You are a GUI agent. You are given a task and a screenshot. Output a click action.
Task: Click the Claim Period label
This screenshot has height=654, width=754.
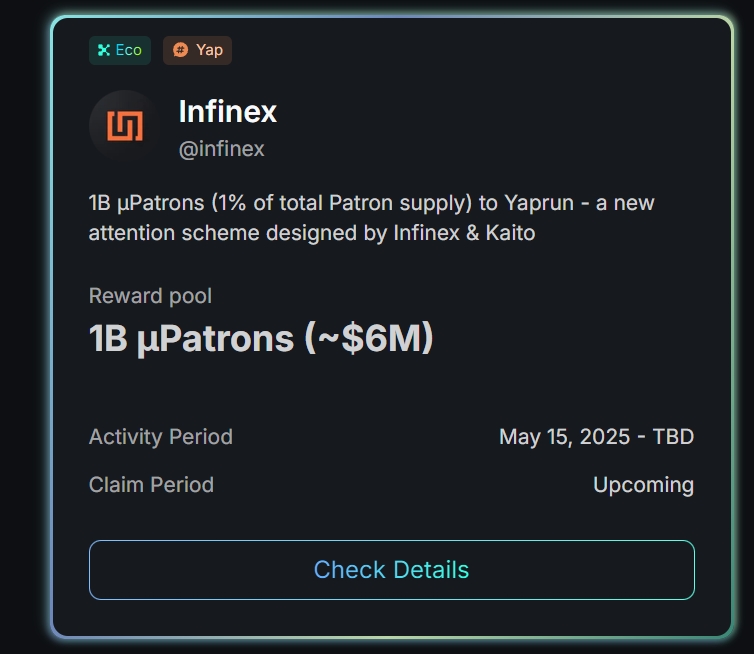pyautogui.click(x=151, y=485)
